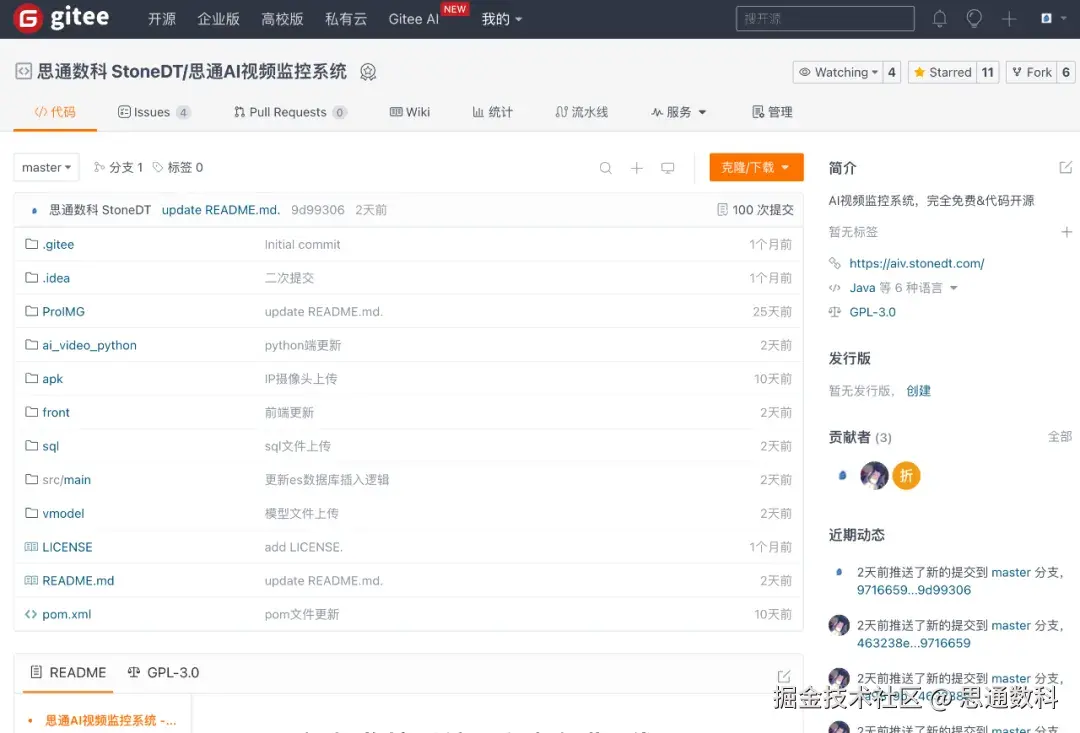Open the master branch dropdown
1080x733 pixels.
pyautogui.click(x=45, y=167)
